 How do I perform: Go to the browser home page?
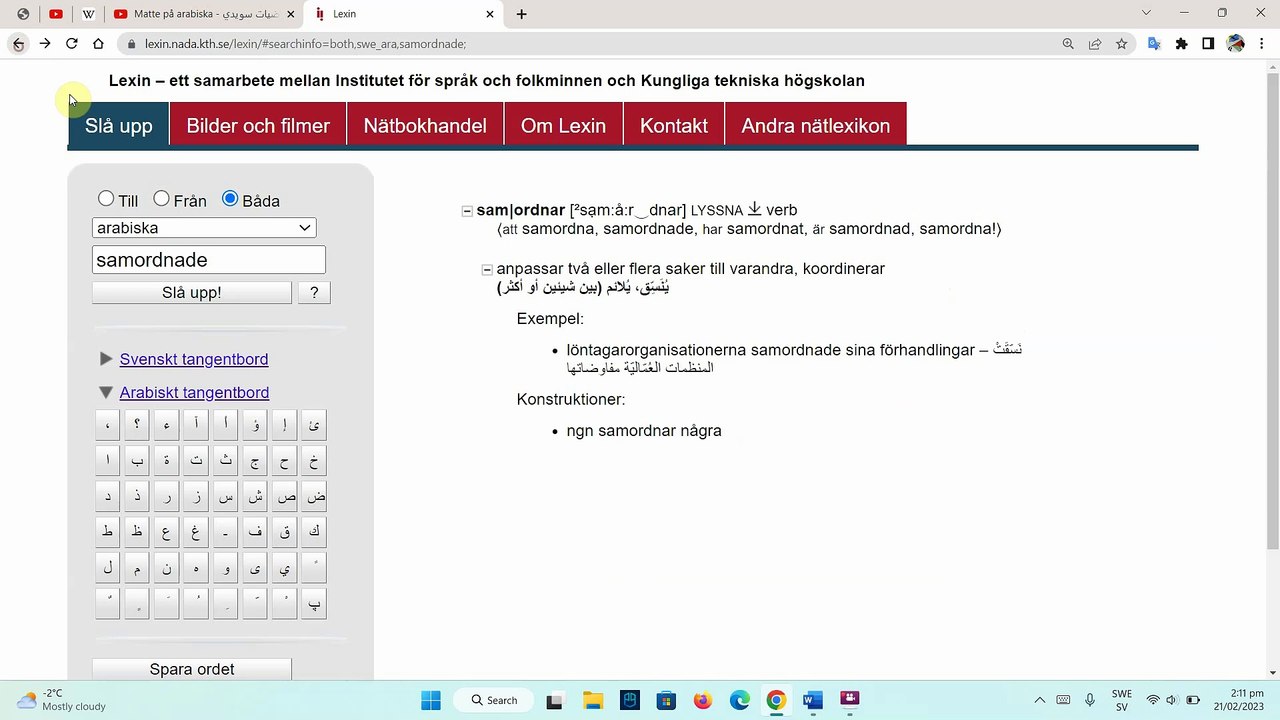point(98,44)
